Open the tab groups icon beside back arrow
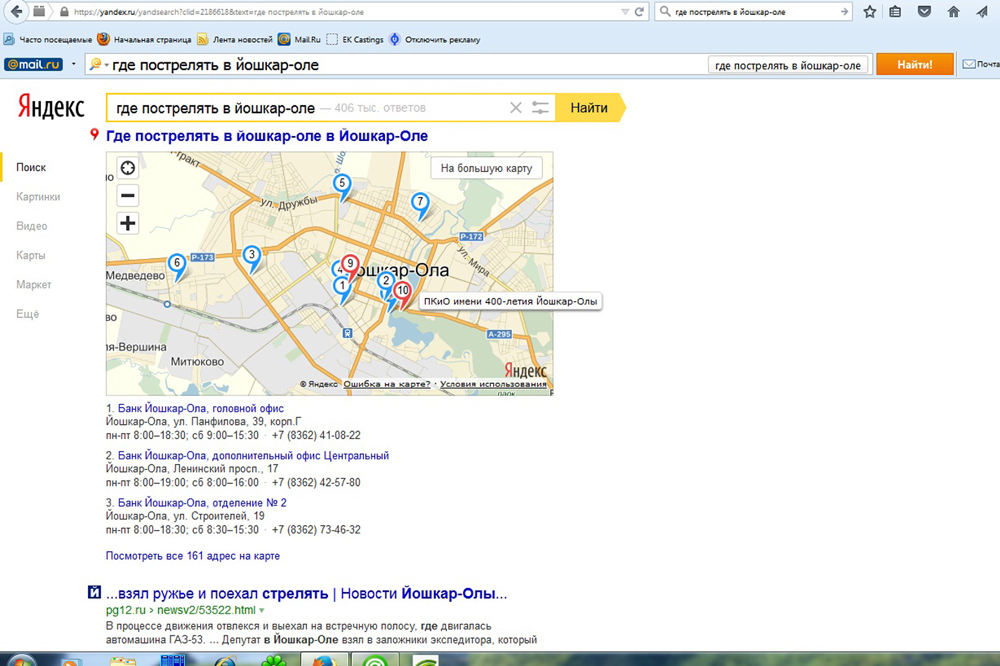 39,11
